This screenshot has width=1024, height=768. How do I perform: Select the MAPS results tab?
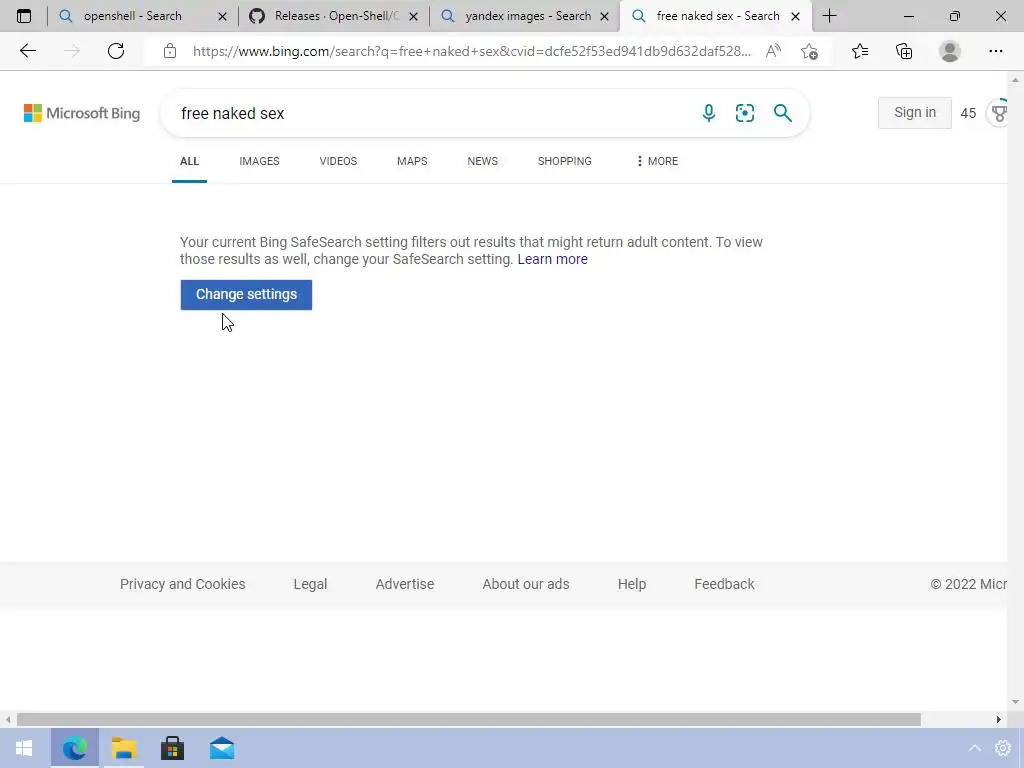coord(412,161)
